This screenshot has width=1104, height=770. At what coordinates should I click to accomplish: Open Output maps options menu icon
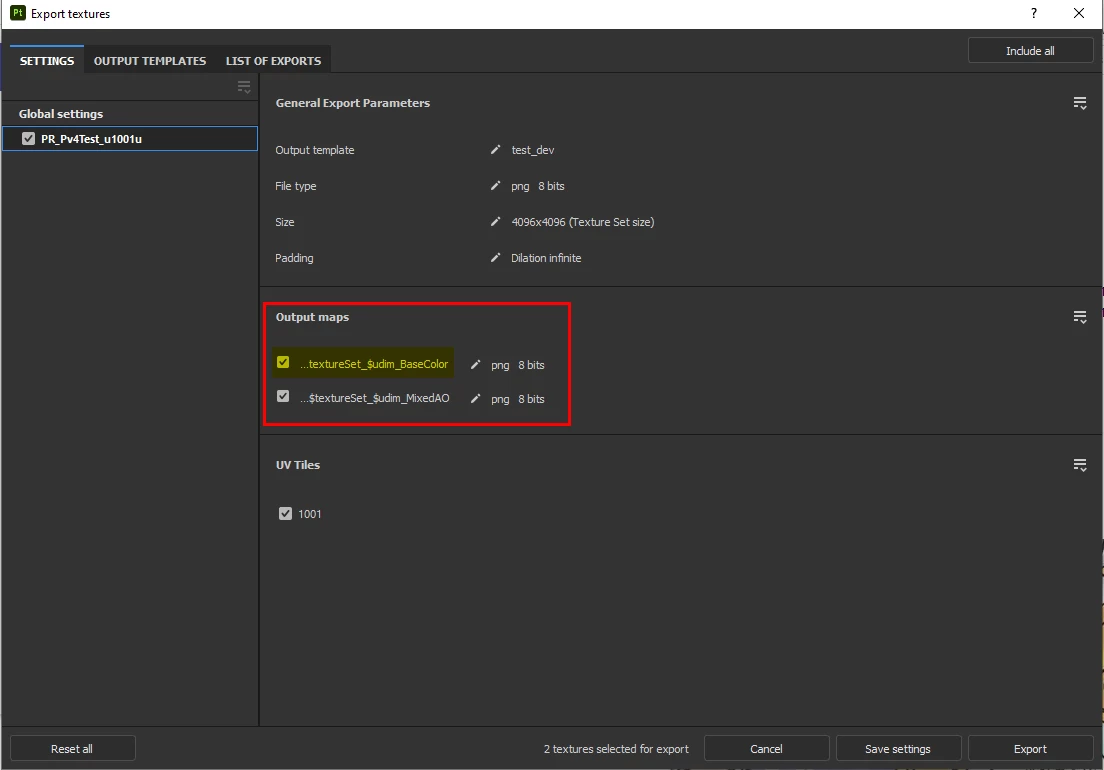click(1079, 317)
